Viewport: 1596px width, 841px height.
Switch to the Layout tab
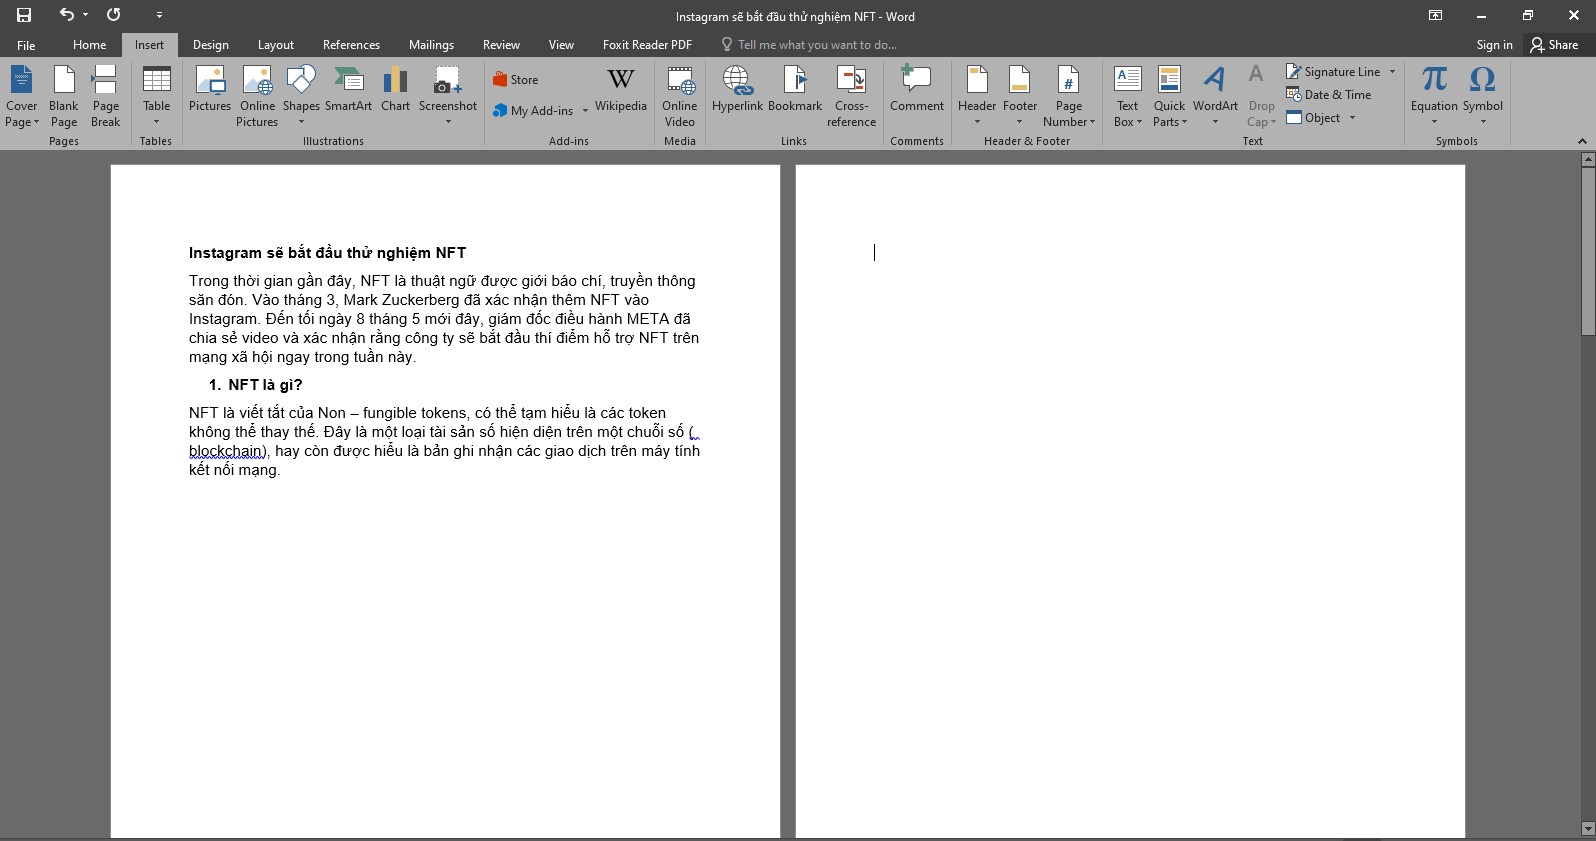pos(275,45)
